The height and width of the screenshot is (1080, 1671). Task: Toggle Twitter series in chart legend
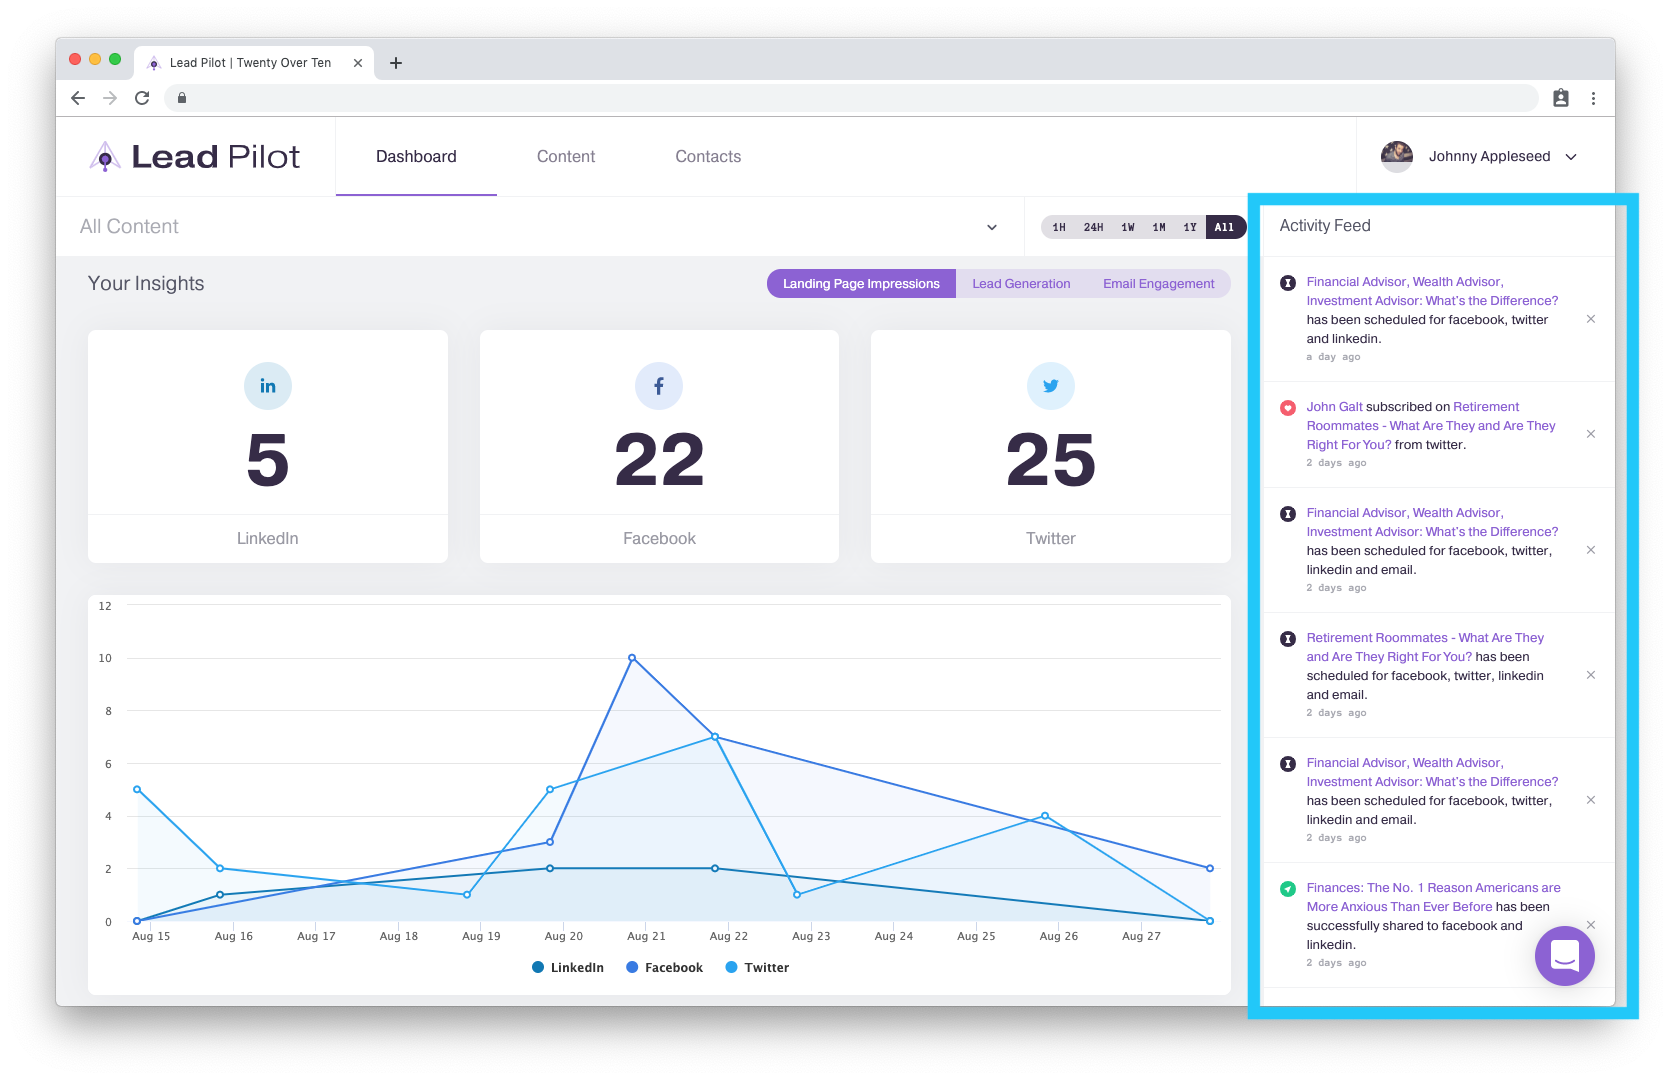click(x=757, y=968)
